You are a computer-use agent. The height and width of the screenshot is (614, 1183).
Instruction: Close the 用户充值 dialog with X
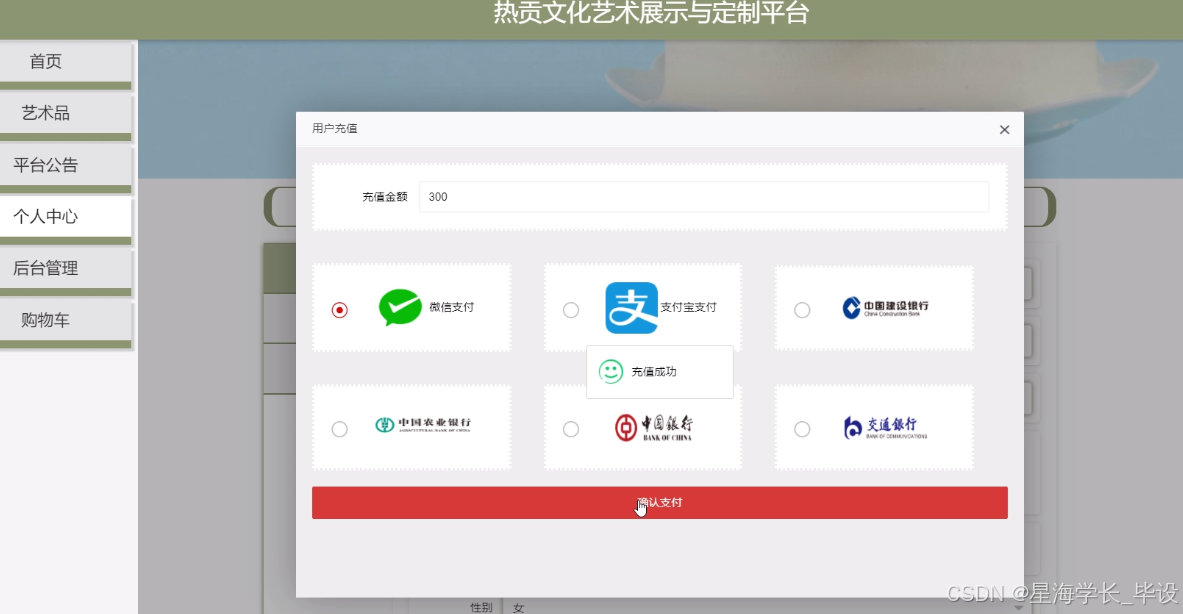point(1004,130)
